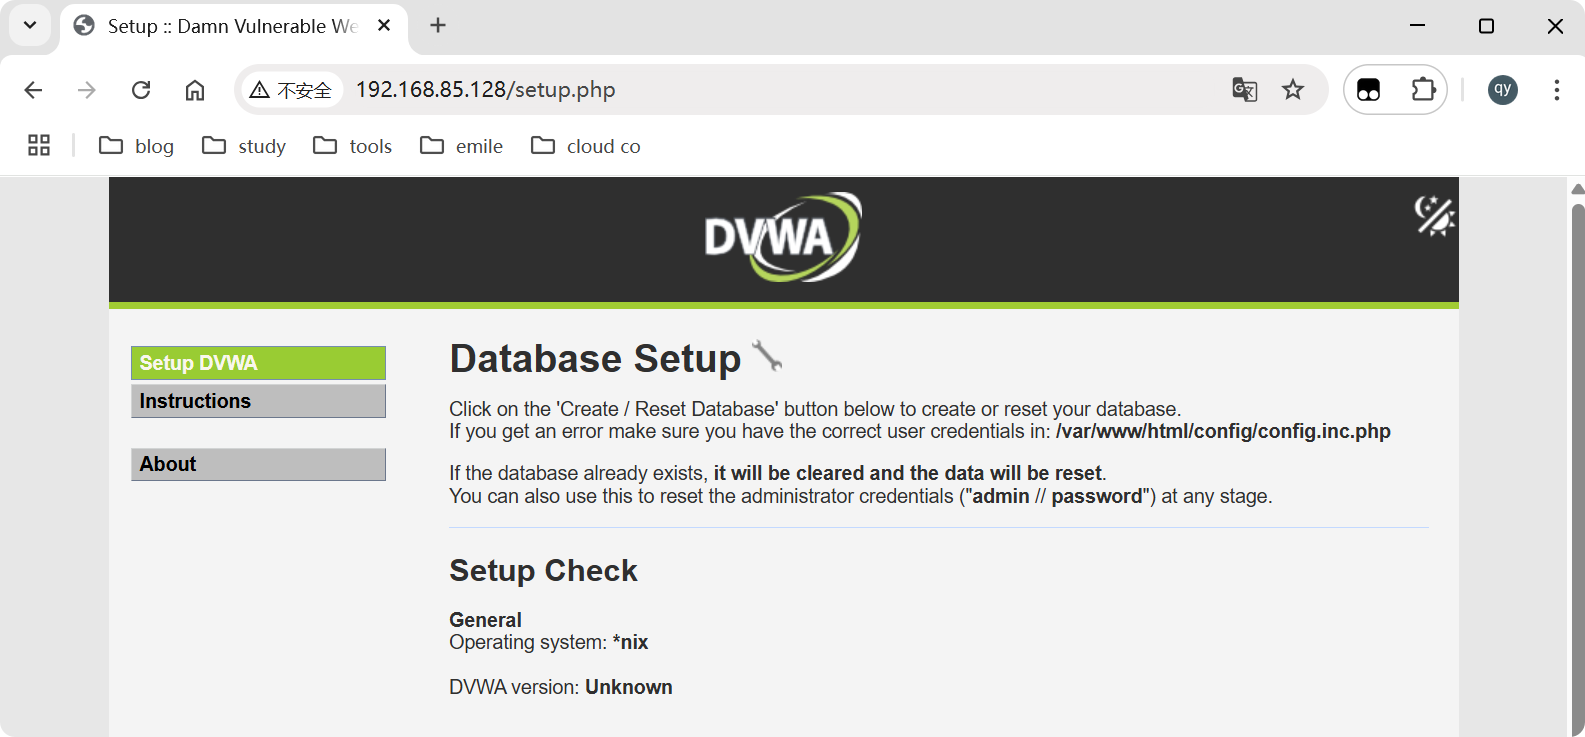Bookmark this page with the star icon

point(1293,90)
